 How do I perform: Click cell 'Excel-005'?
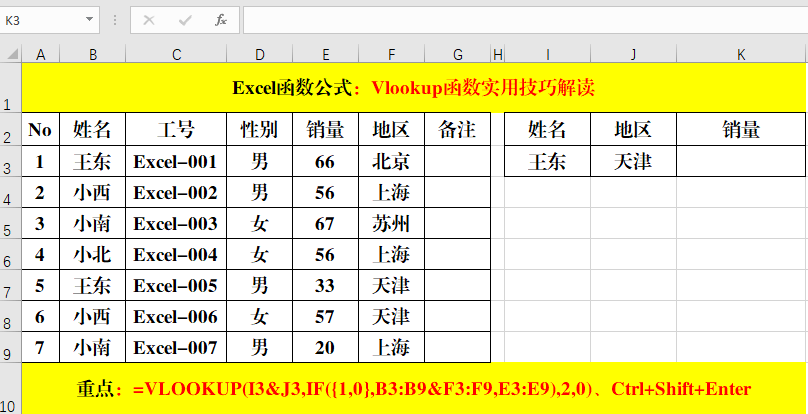coord(176,285)
